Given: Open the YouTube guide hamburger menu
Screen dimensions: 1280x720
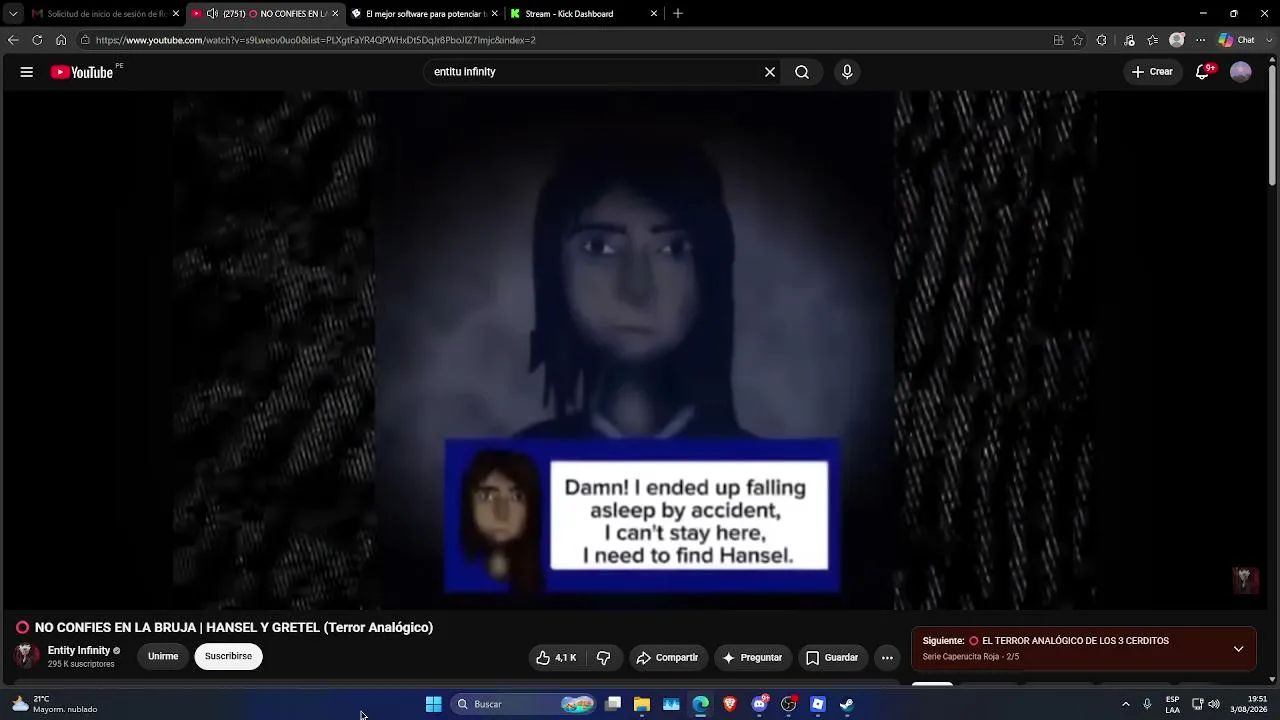Looking at the screenshot, I should pos(27,72).
